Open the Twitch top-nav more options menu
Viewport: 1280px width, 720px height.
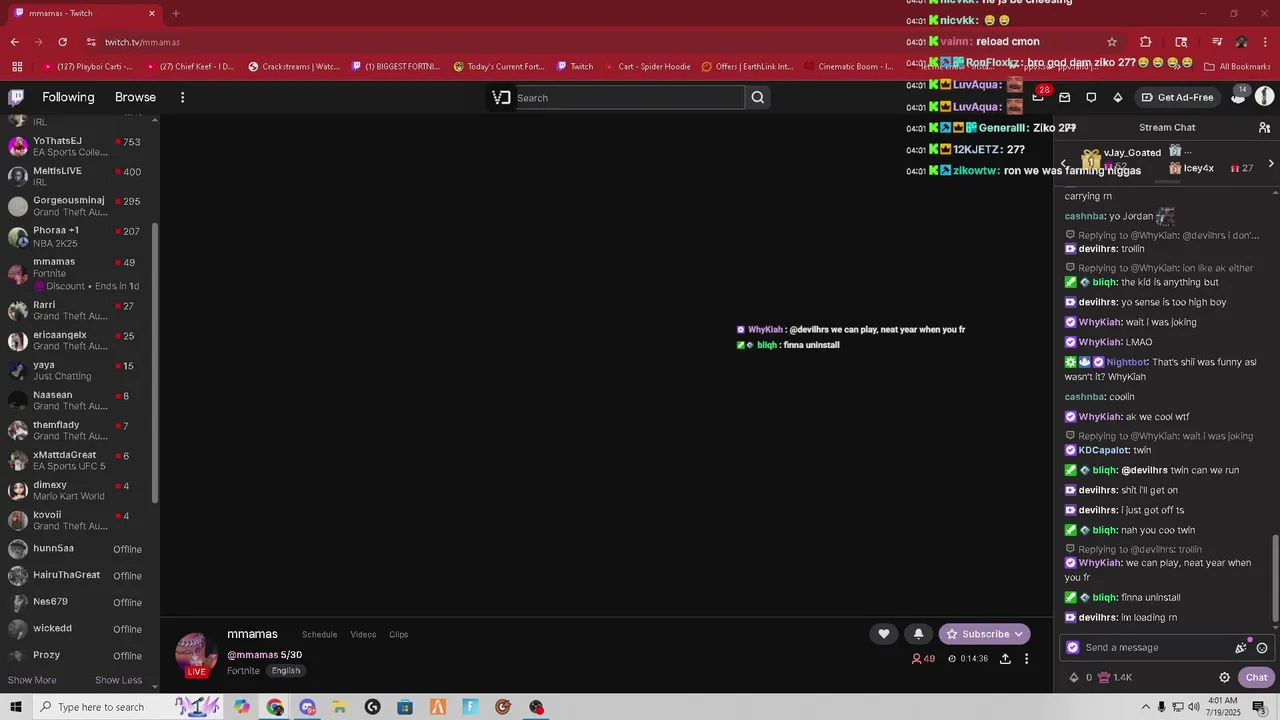point(182,97)
